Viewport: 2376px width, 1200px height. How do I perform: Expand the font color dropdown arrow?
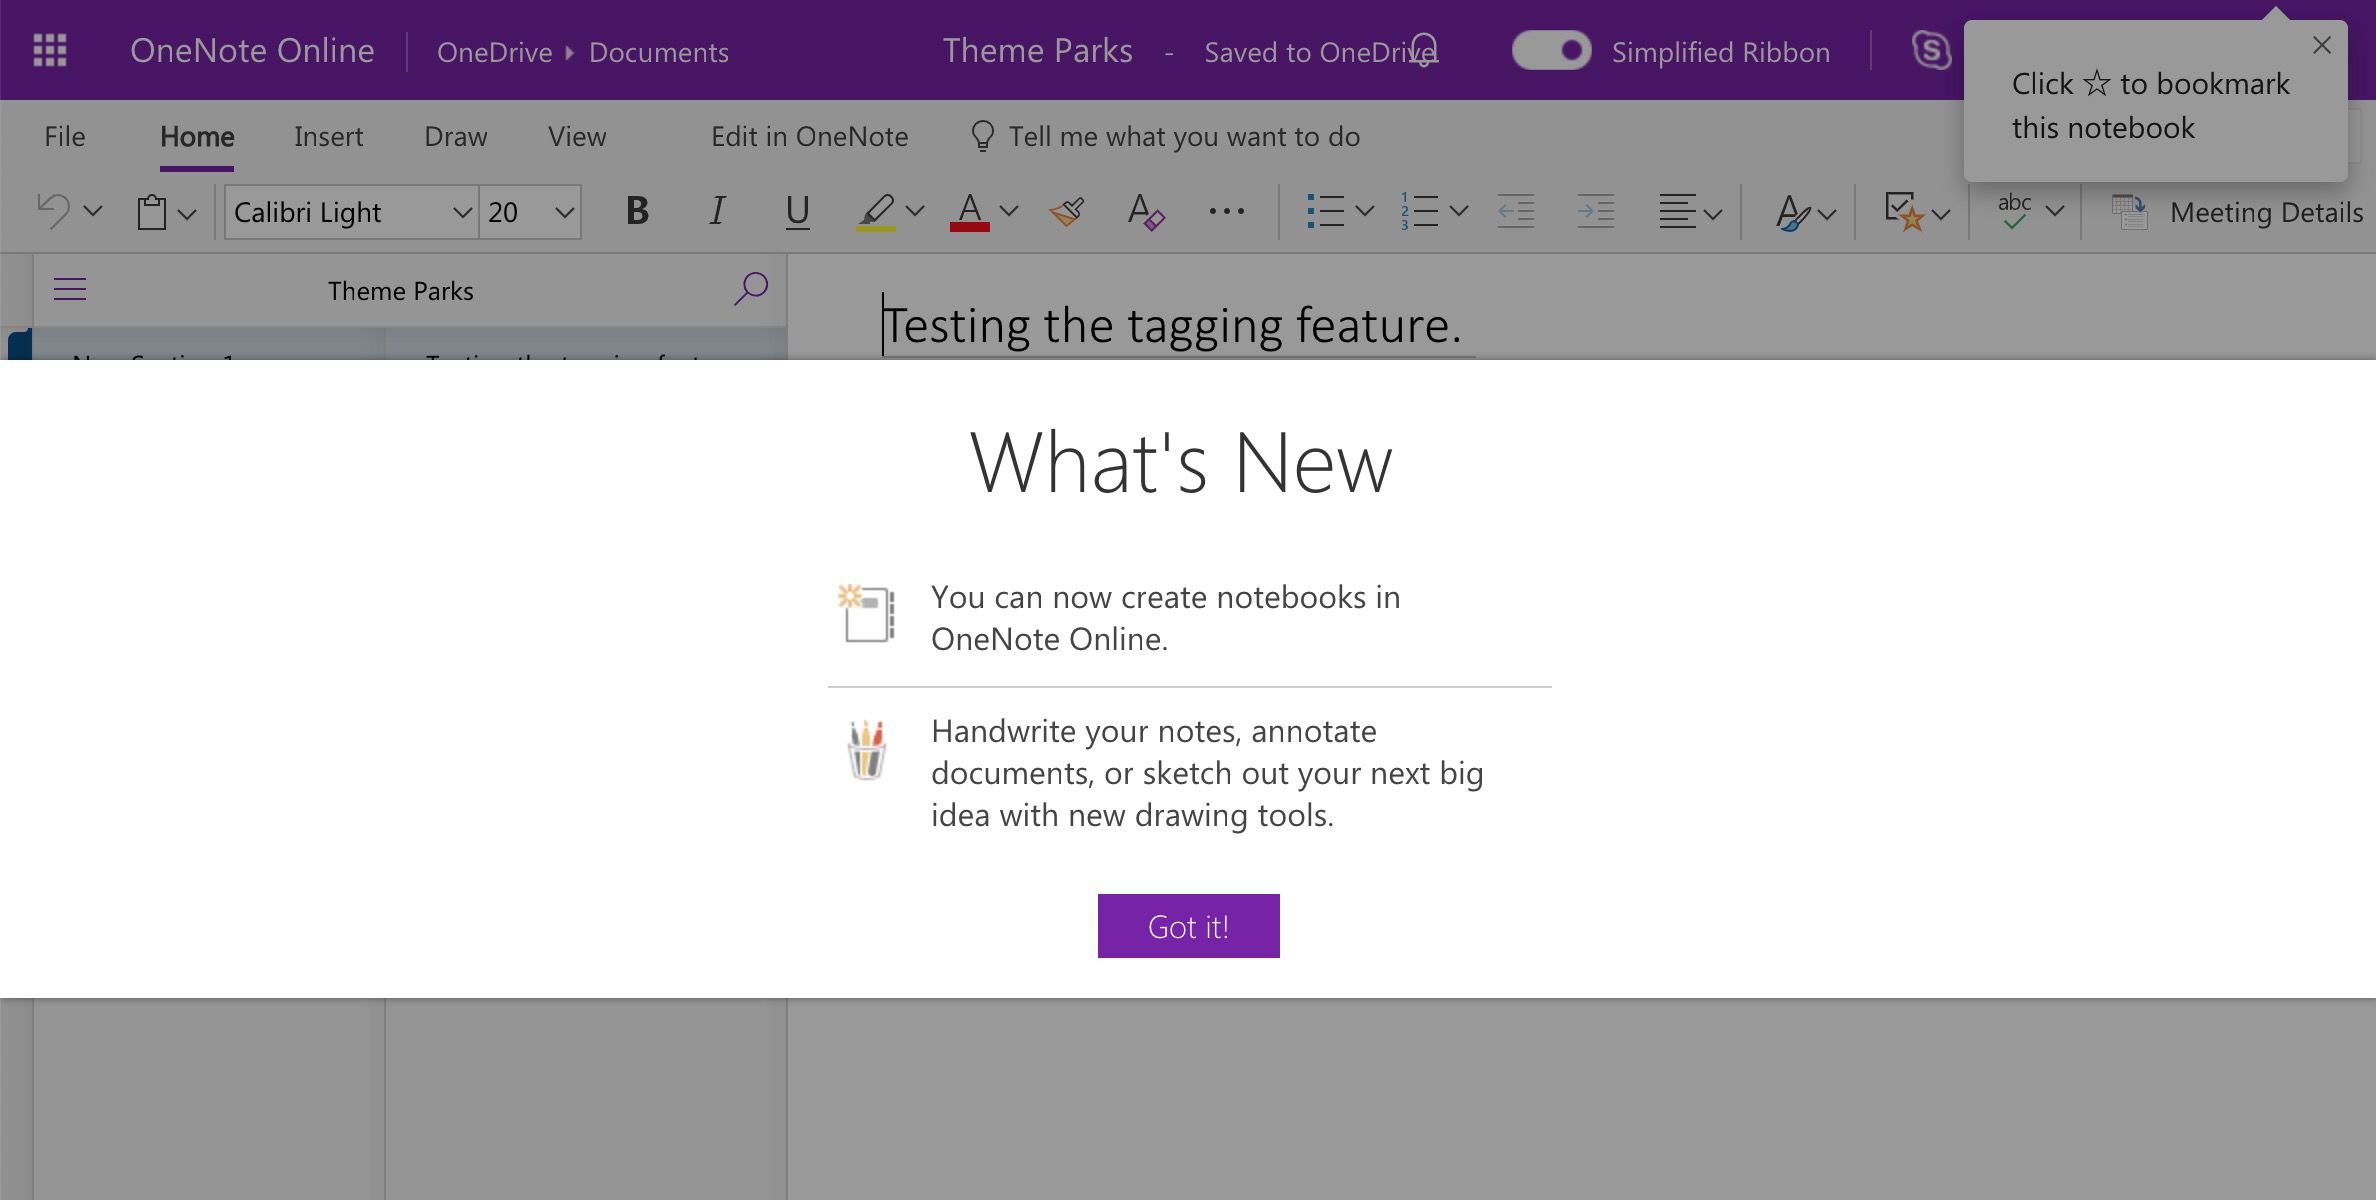1008,211
